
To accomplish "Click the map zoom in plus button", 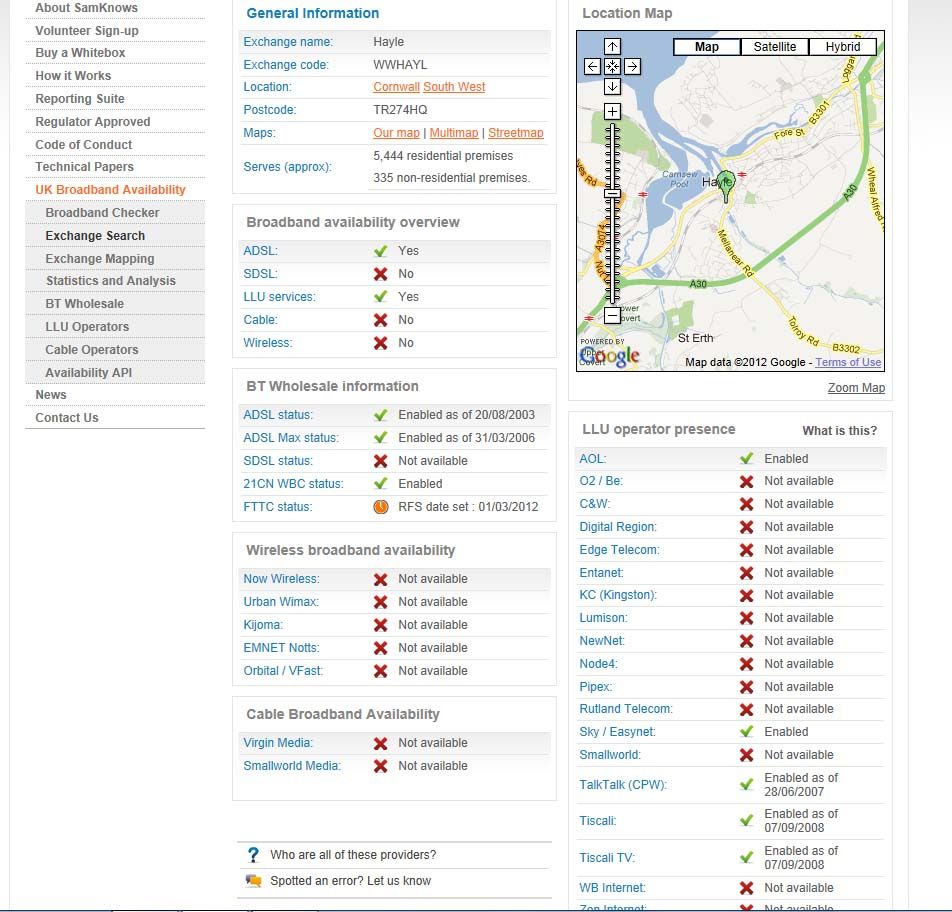I will pyautogui.click(x=612, y=111).
